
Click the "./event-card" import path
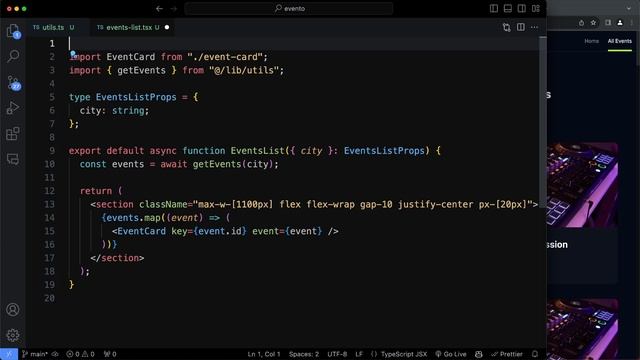pyautogui.click(x=224, y=57)
